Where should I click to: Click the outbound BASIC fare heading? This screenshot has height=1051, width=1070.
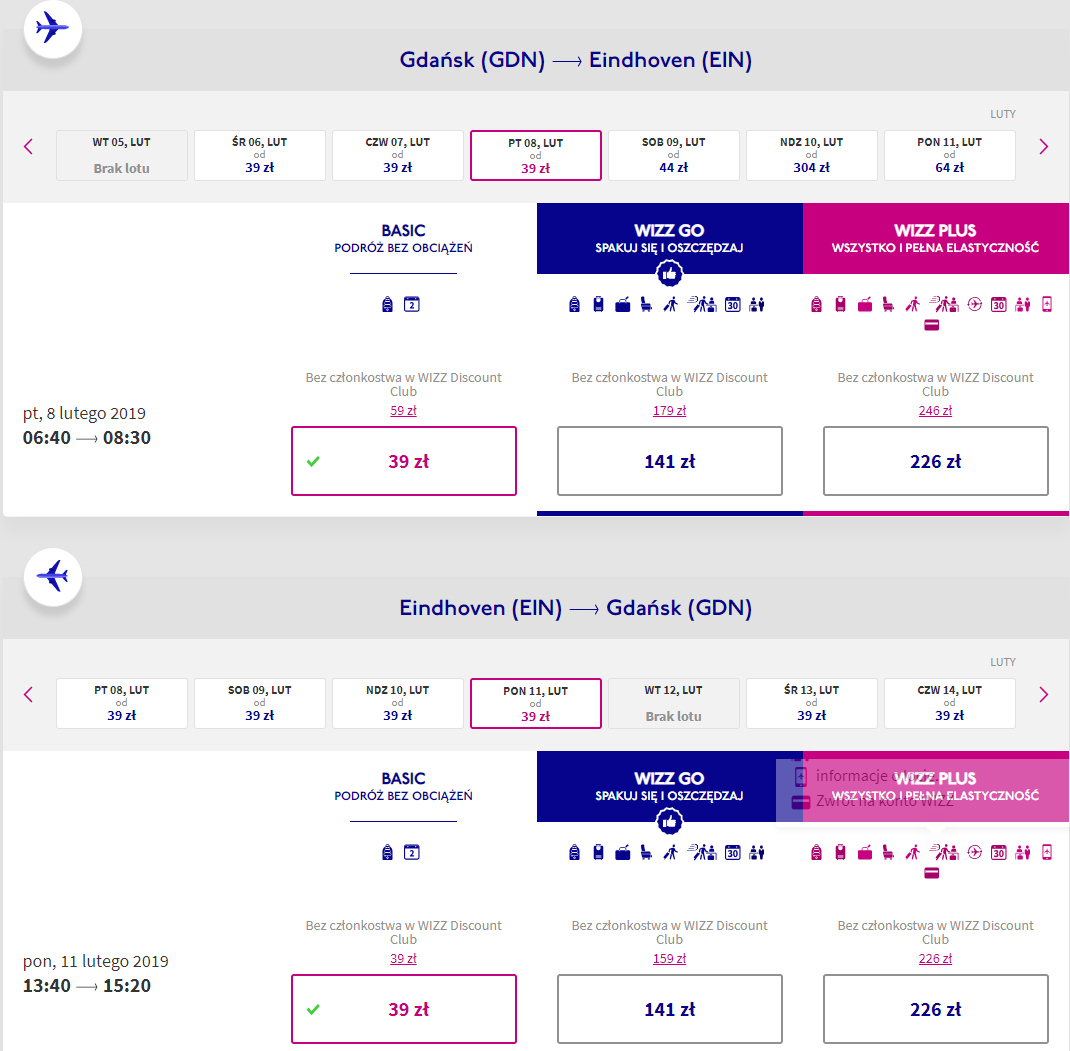403,238
